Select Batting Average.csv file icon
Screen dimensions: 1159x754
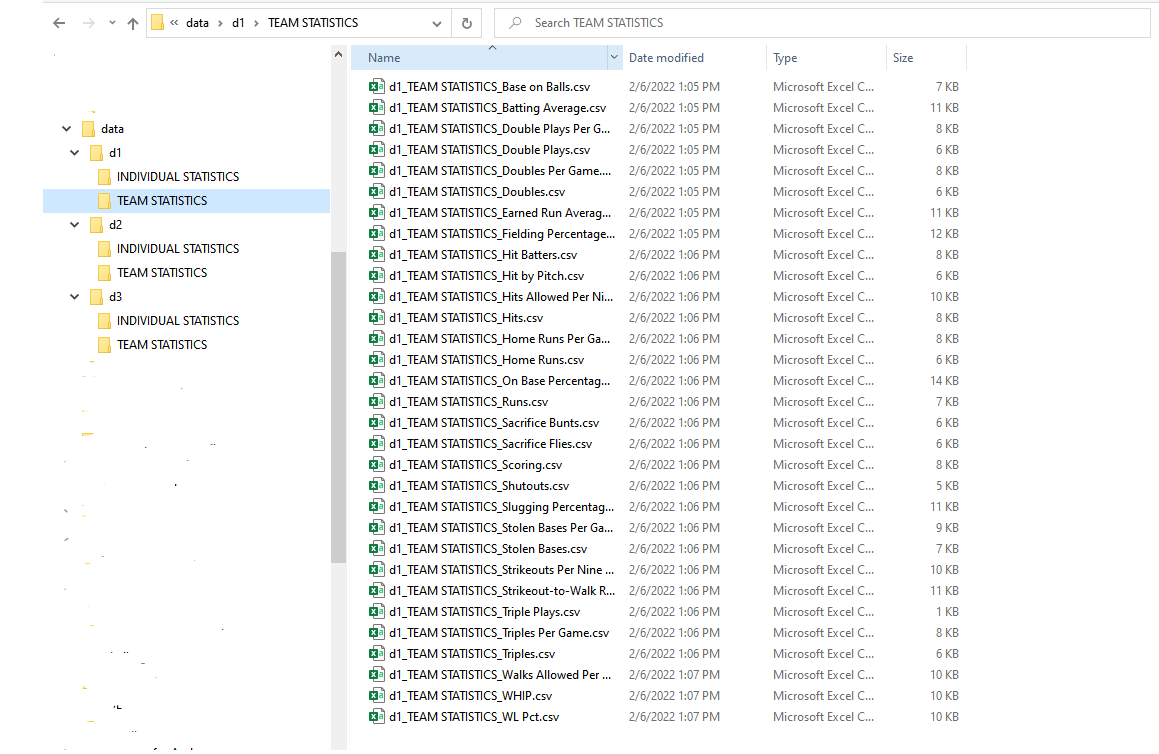pos(377,108)
